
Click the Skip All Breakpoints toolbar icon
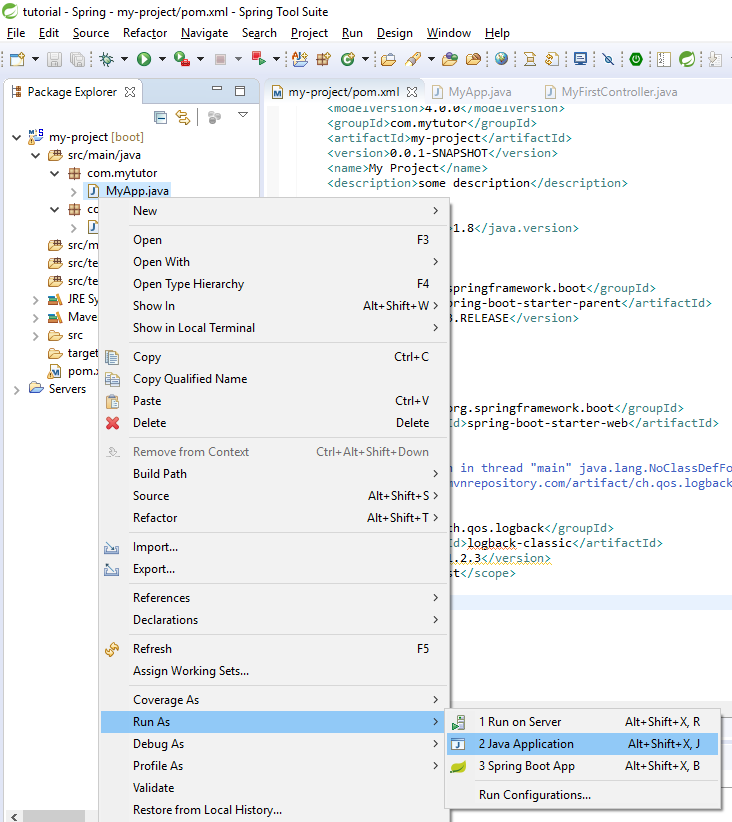click(x=608, y=59)
